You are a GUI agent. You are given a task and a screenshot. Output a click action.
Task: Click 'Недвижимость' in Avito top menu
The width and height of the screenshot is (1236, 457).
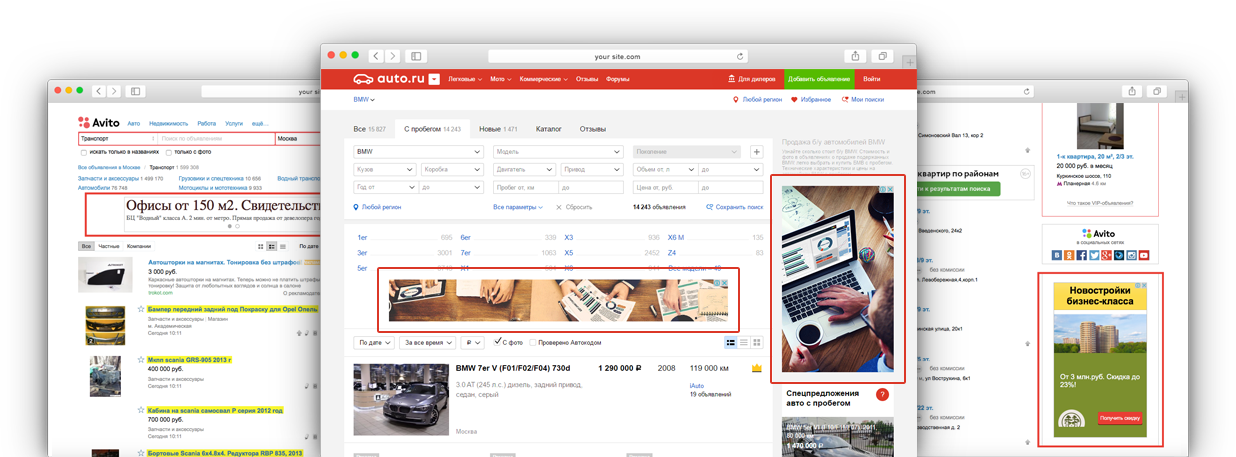tap(169, 123)
